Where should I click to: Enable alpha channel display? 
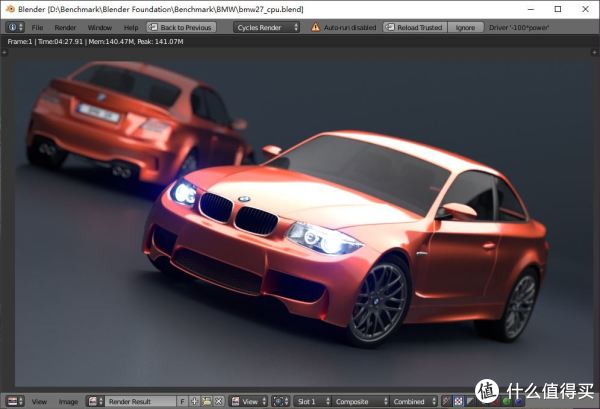click(470, 401)
